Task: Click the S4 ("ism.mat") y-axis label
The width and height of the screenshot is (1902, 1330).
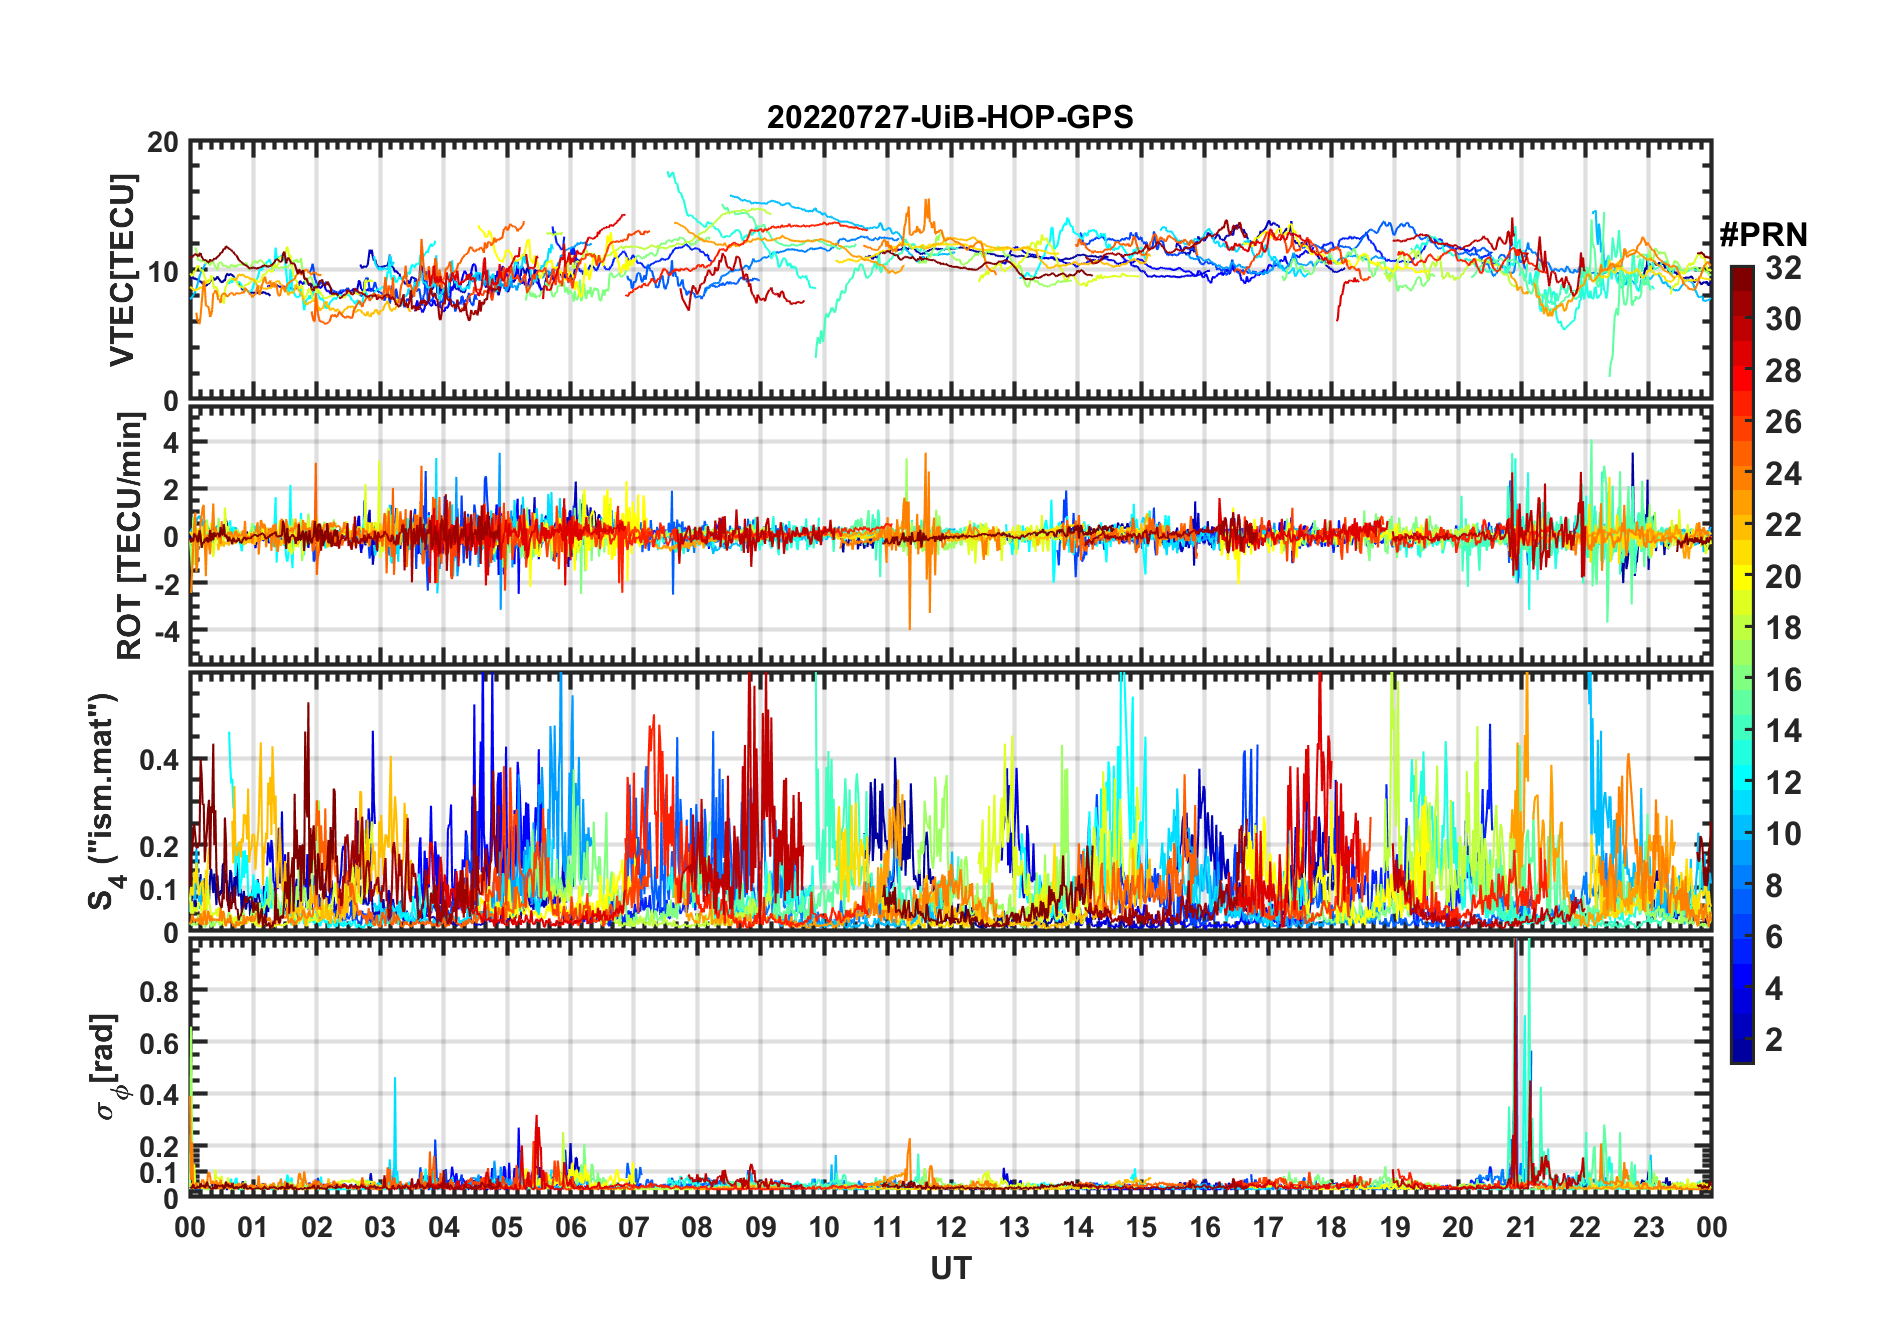Action: (x=103, y=801)
